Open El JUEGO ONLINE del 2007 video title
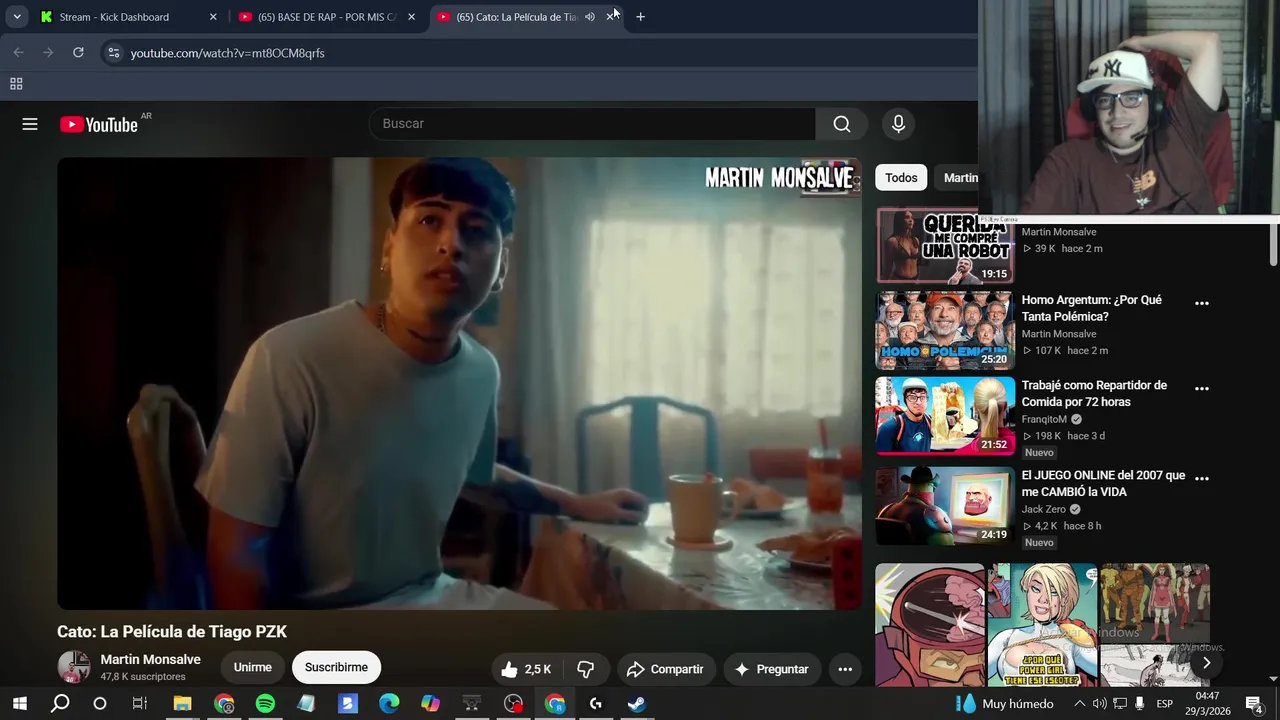This screenshot has height=720, width=1280. point(1103,483)
